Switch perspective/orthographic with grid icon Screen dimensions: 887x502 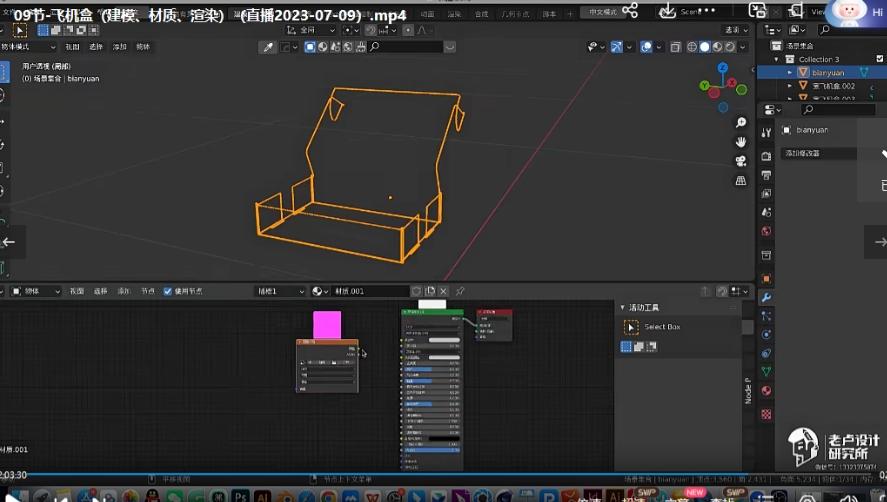coord(741,180)
